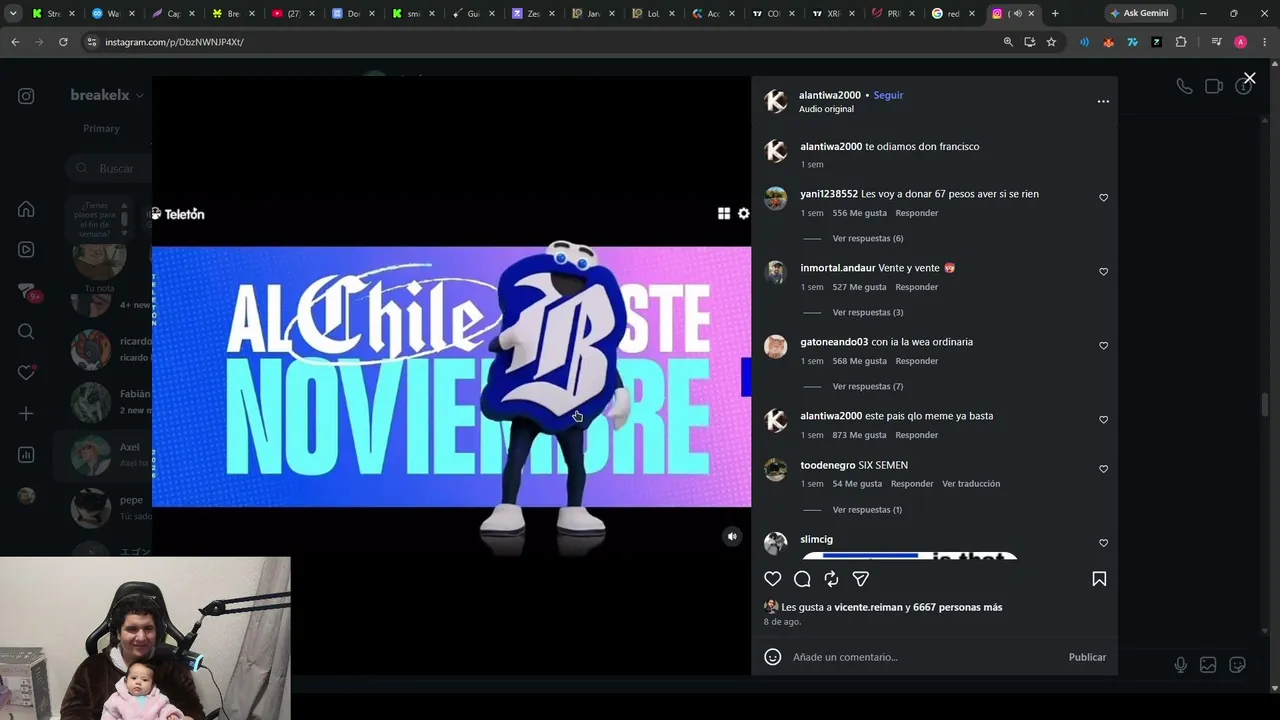Click Publicar to post the comment

1087,657
